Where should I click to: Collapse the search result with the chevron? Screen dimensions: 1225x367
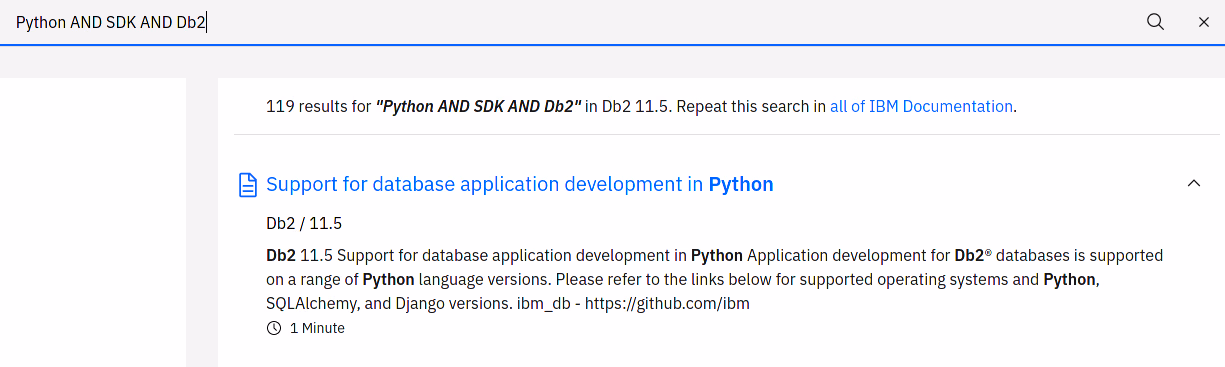[1193, 184]
